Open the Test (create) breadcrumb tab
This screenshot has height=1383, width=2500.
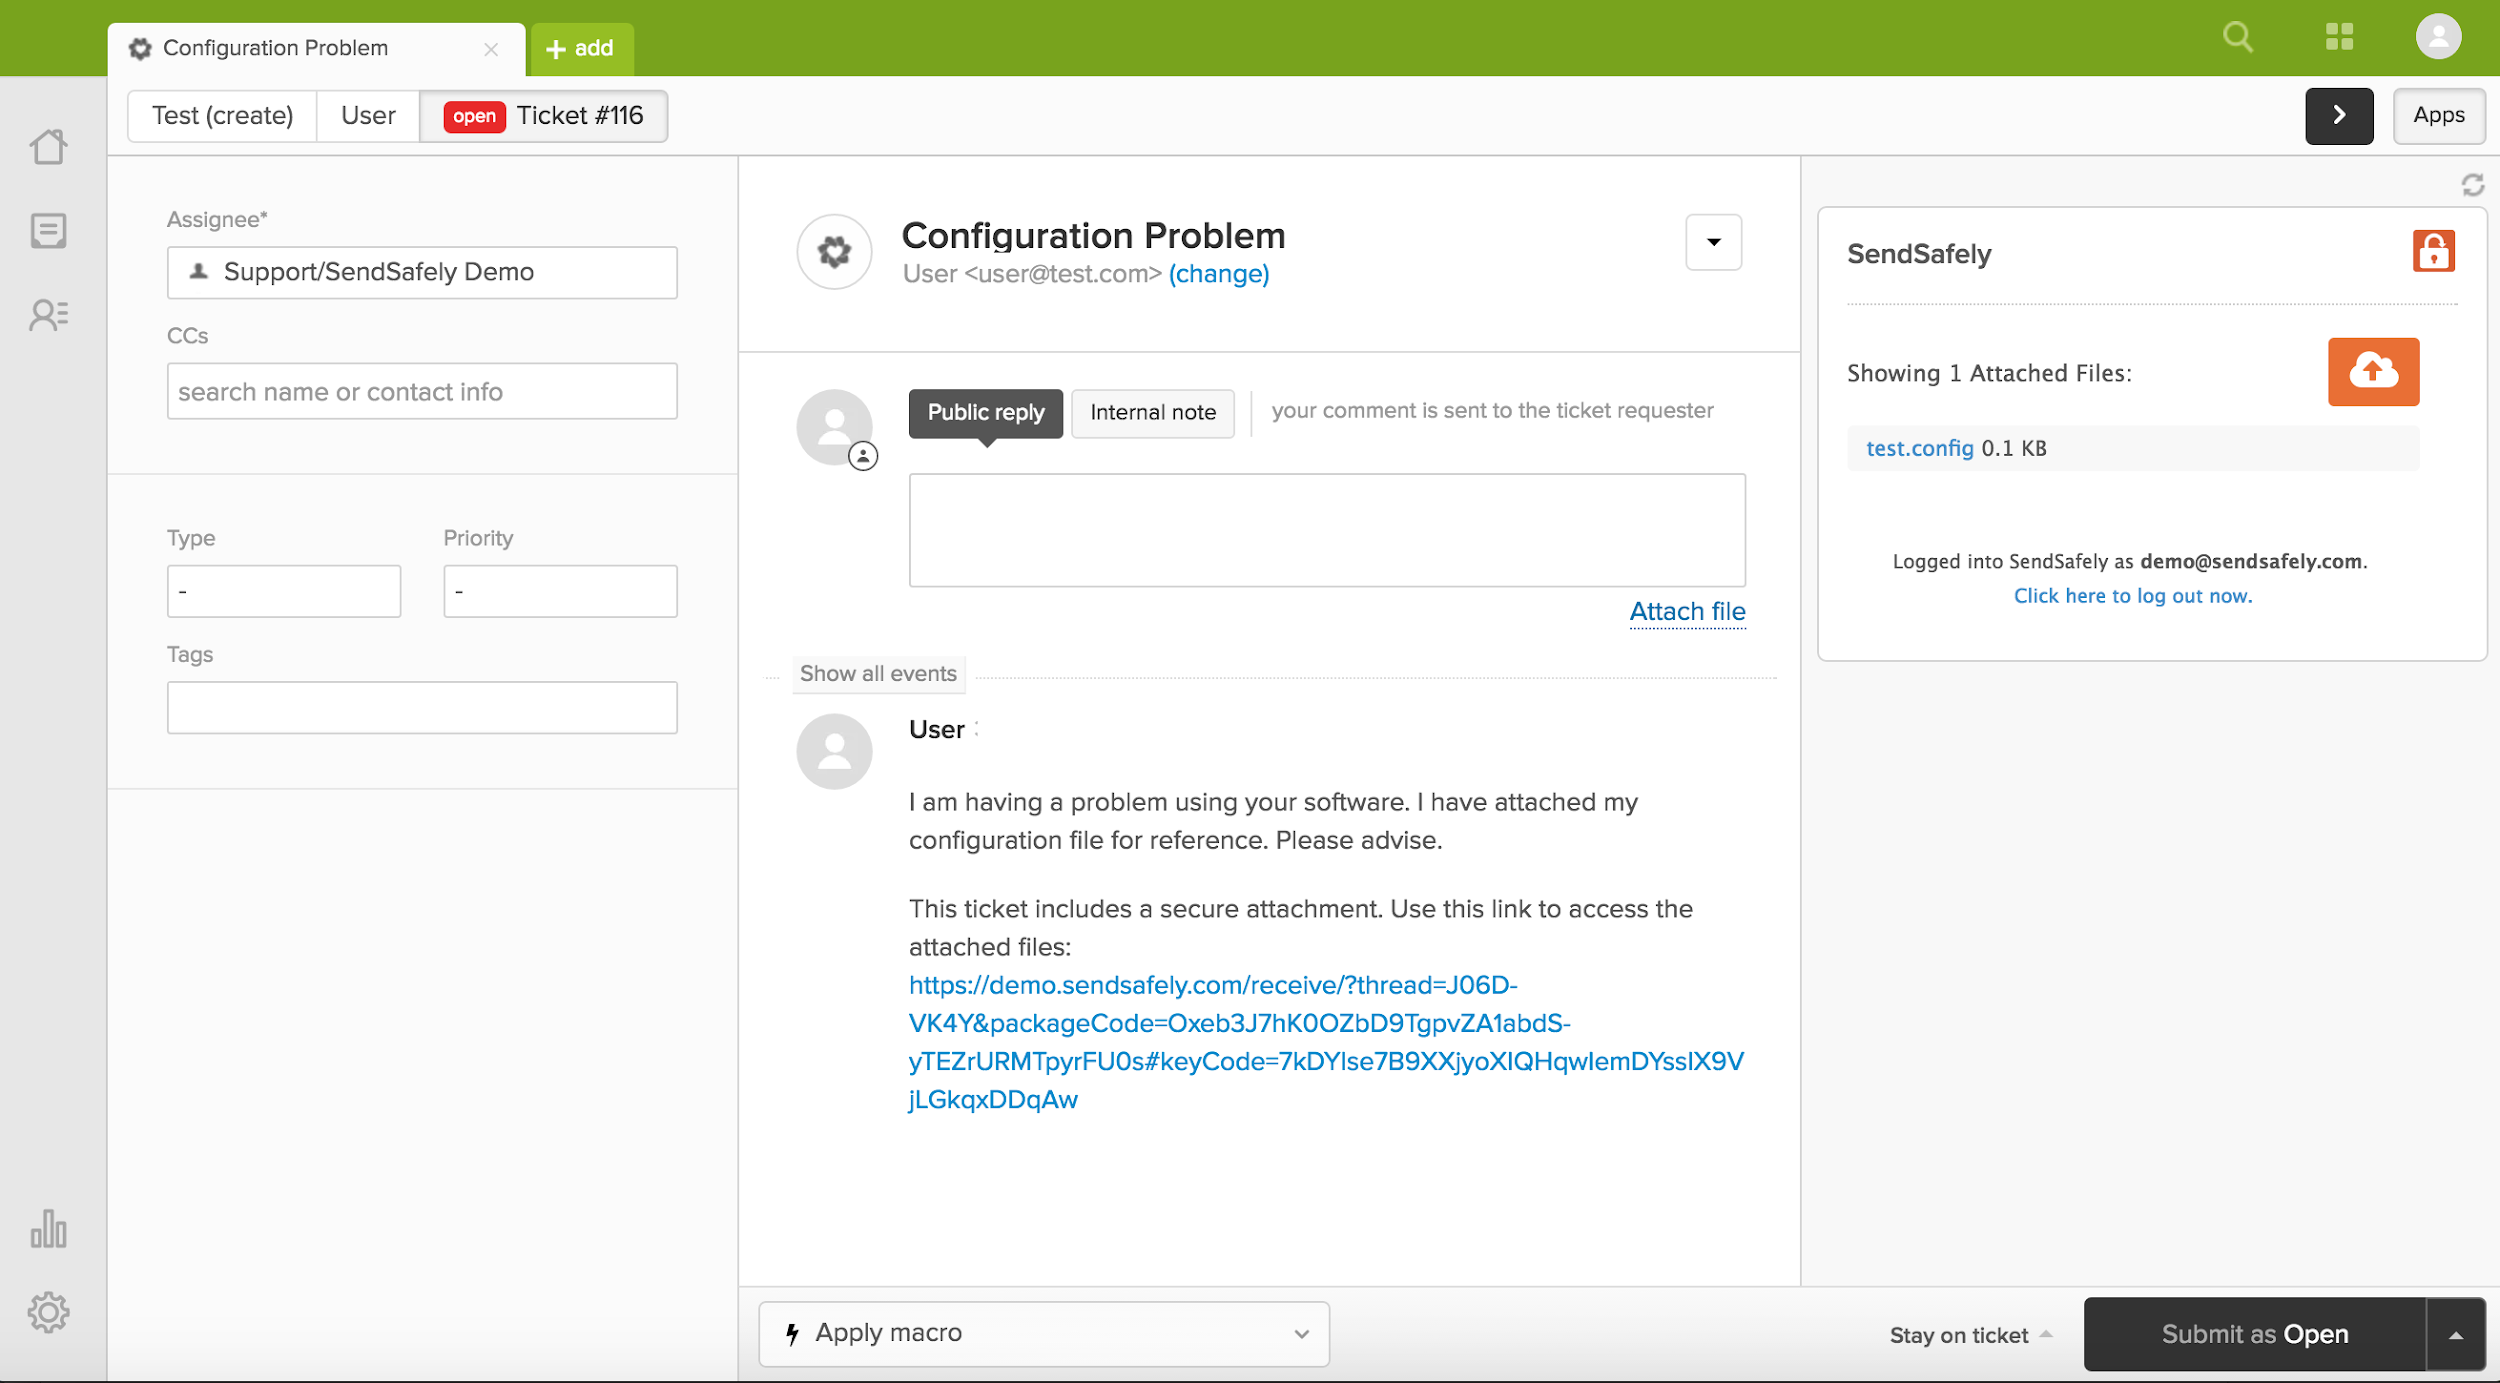(x=223, y=116)
